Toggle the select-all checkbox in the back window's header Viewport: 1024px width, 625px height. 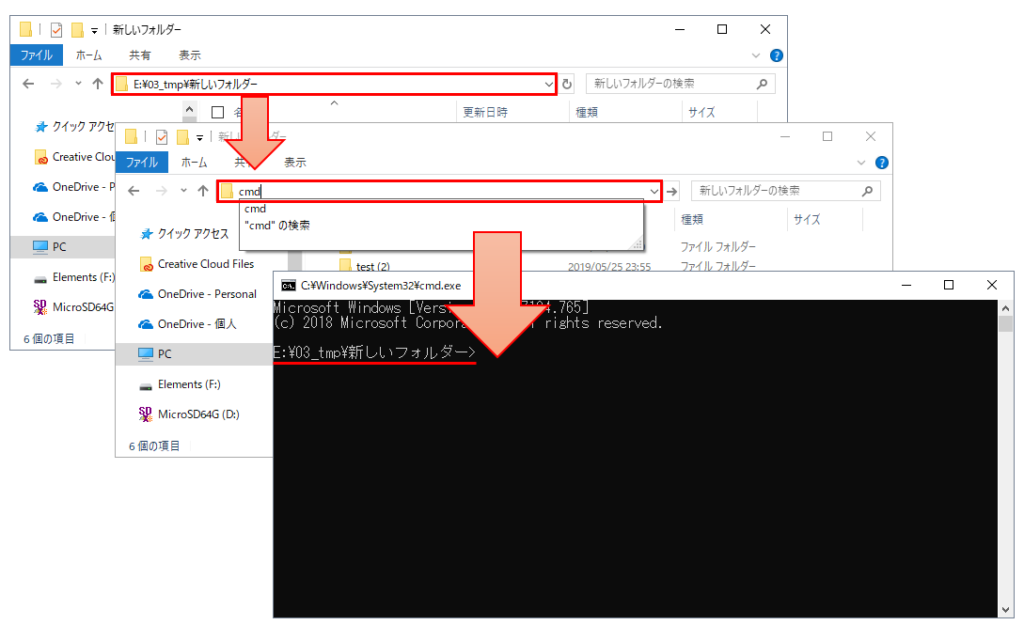pos(217,112)
